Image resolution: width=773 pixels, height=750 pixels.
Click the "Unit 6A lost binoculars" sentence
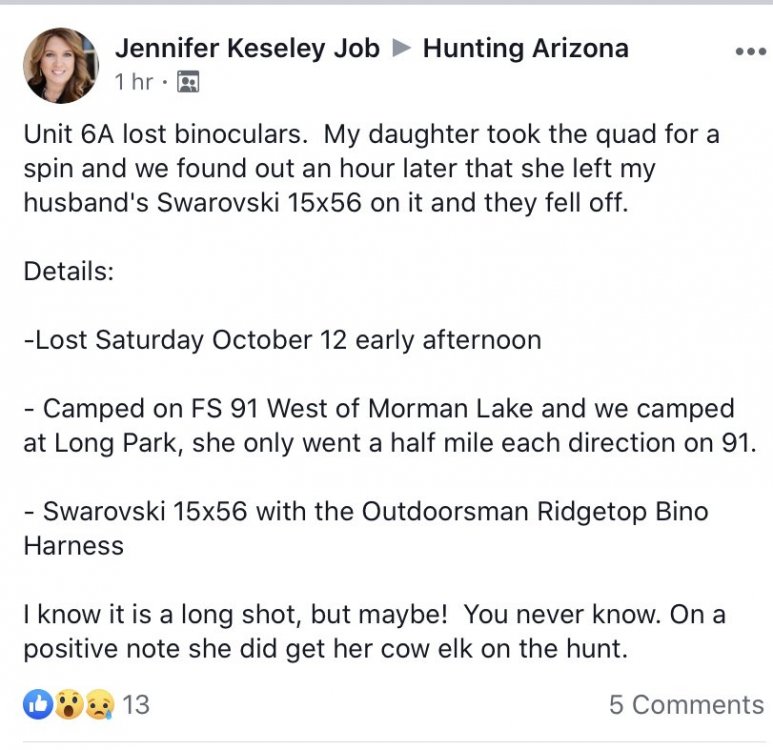pos(165,134)
